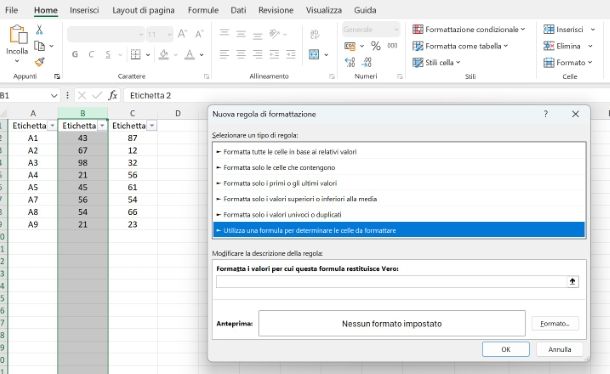Toggle bold G formatting

[x=75, y=54]
